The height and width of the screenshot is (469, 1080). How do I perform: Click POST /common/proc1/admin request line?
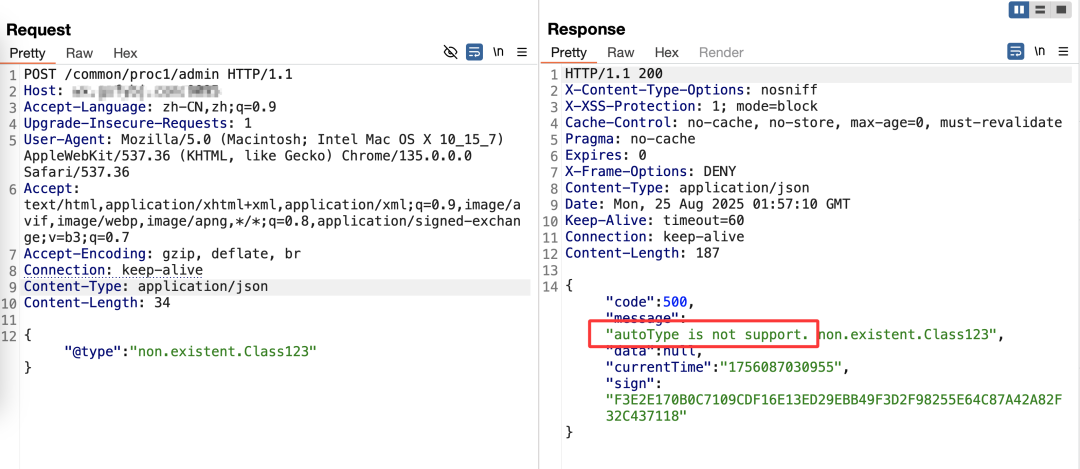[x=158, y=74]
